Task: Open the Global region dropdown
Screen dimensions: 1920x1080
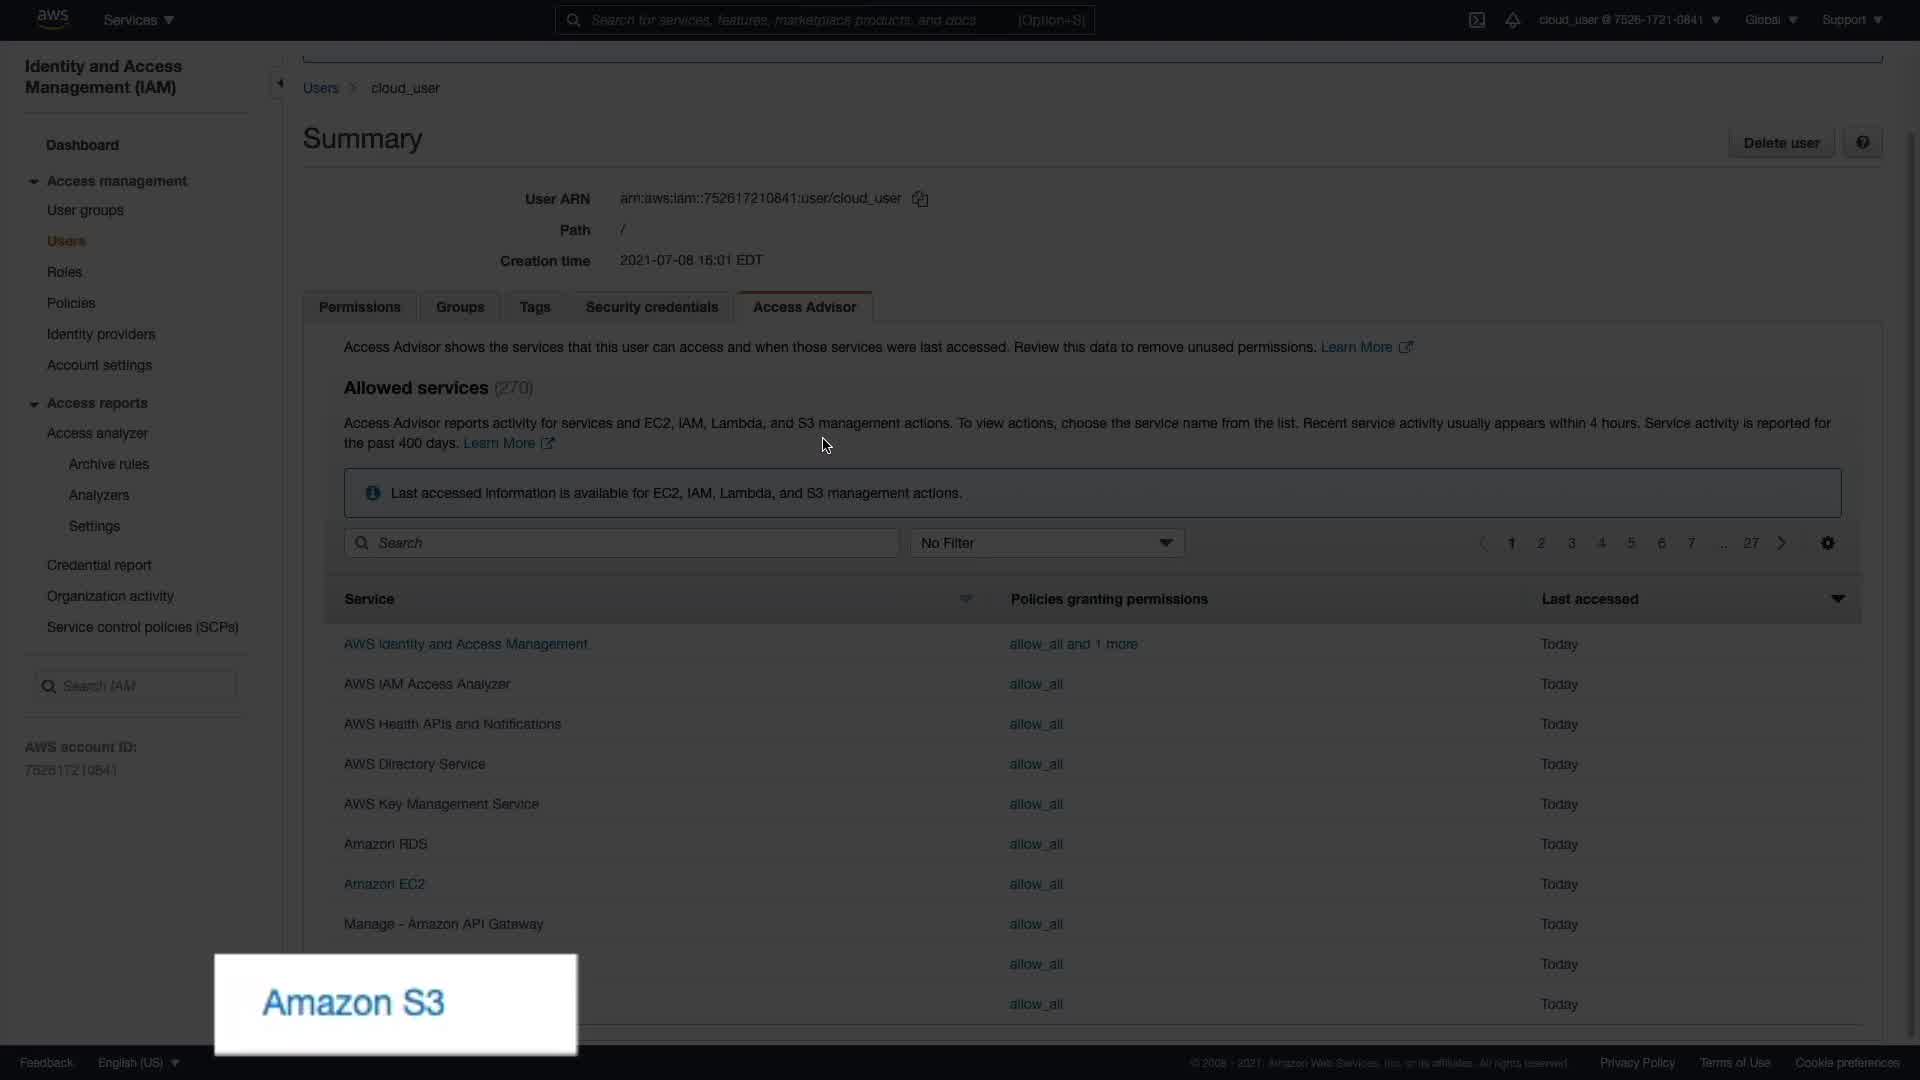Action: pos(1770,20)
